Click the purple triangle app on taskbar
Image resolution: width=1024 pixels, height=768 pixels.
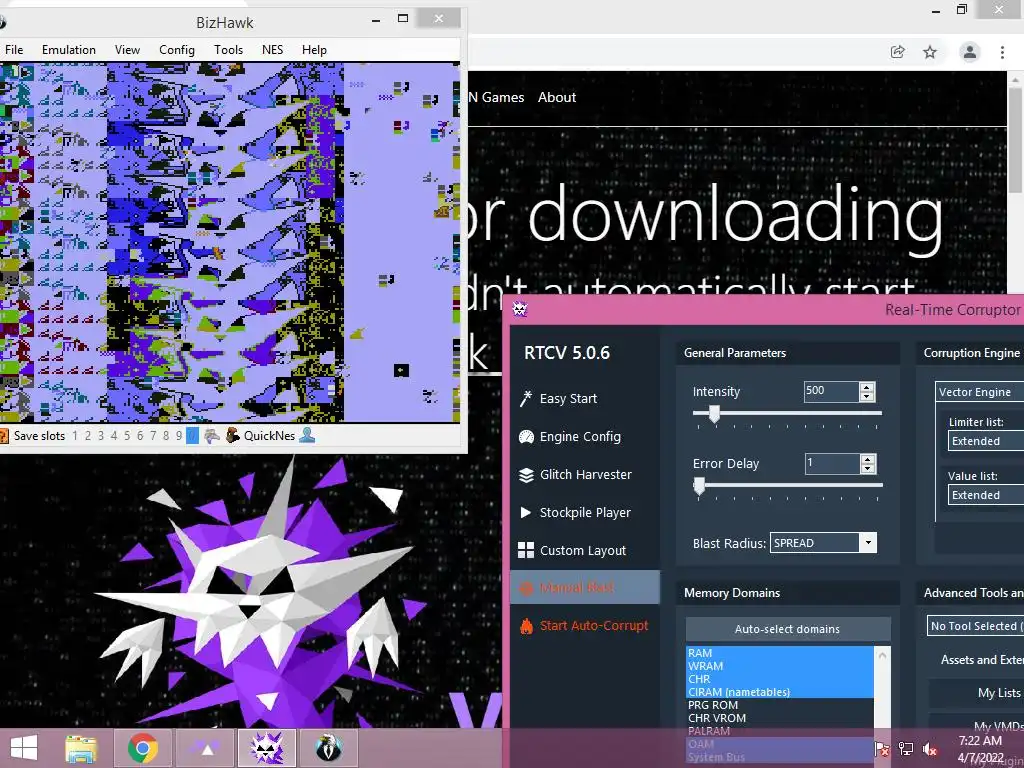pos(206,748)
